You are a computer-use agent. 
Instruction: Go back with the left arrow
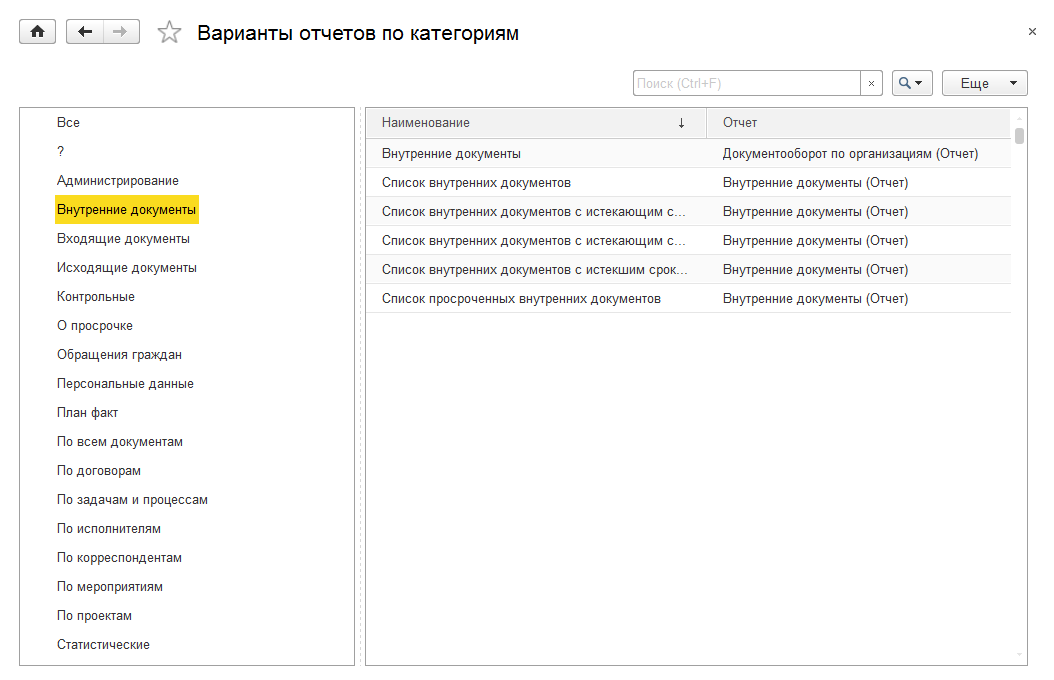tap(84, 32)
